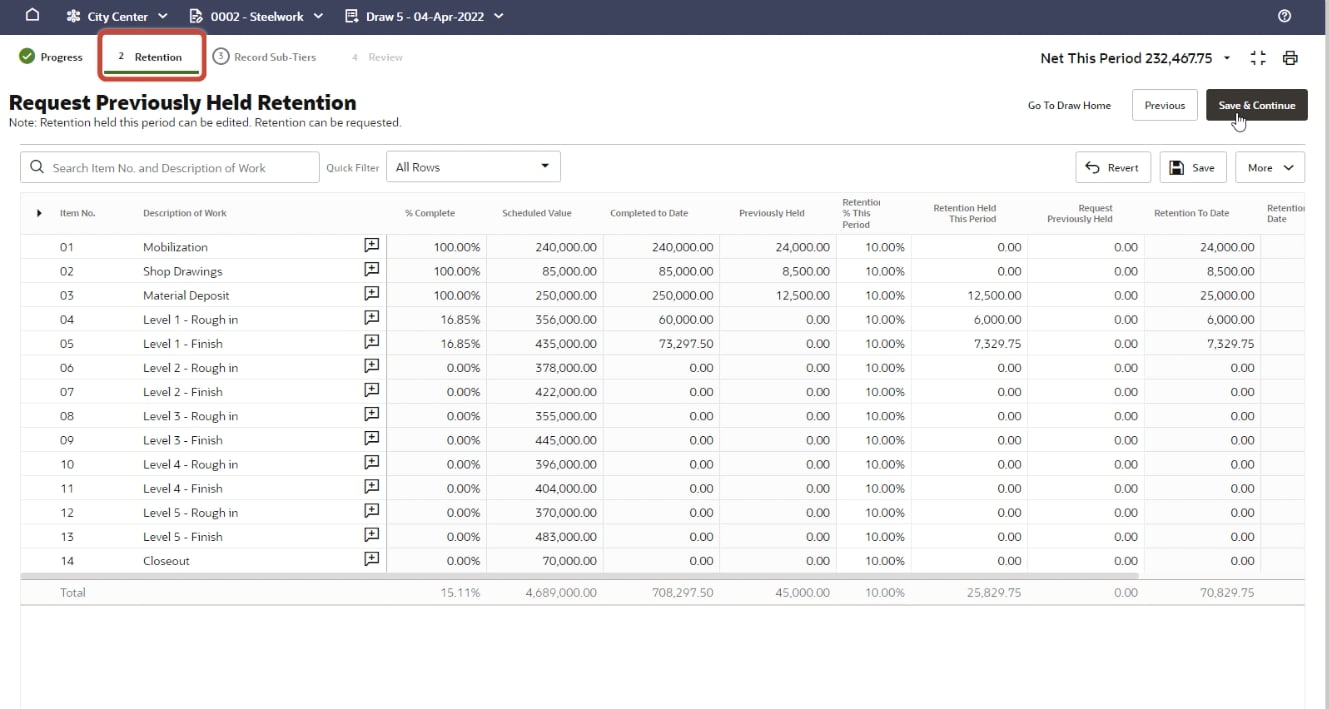The height and width of the screenshot is (709, 1329).
Task: Add comment on Mobilization row
Action: click(x=371, y=246)
